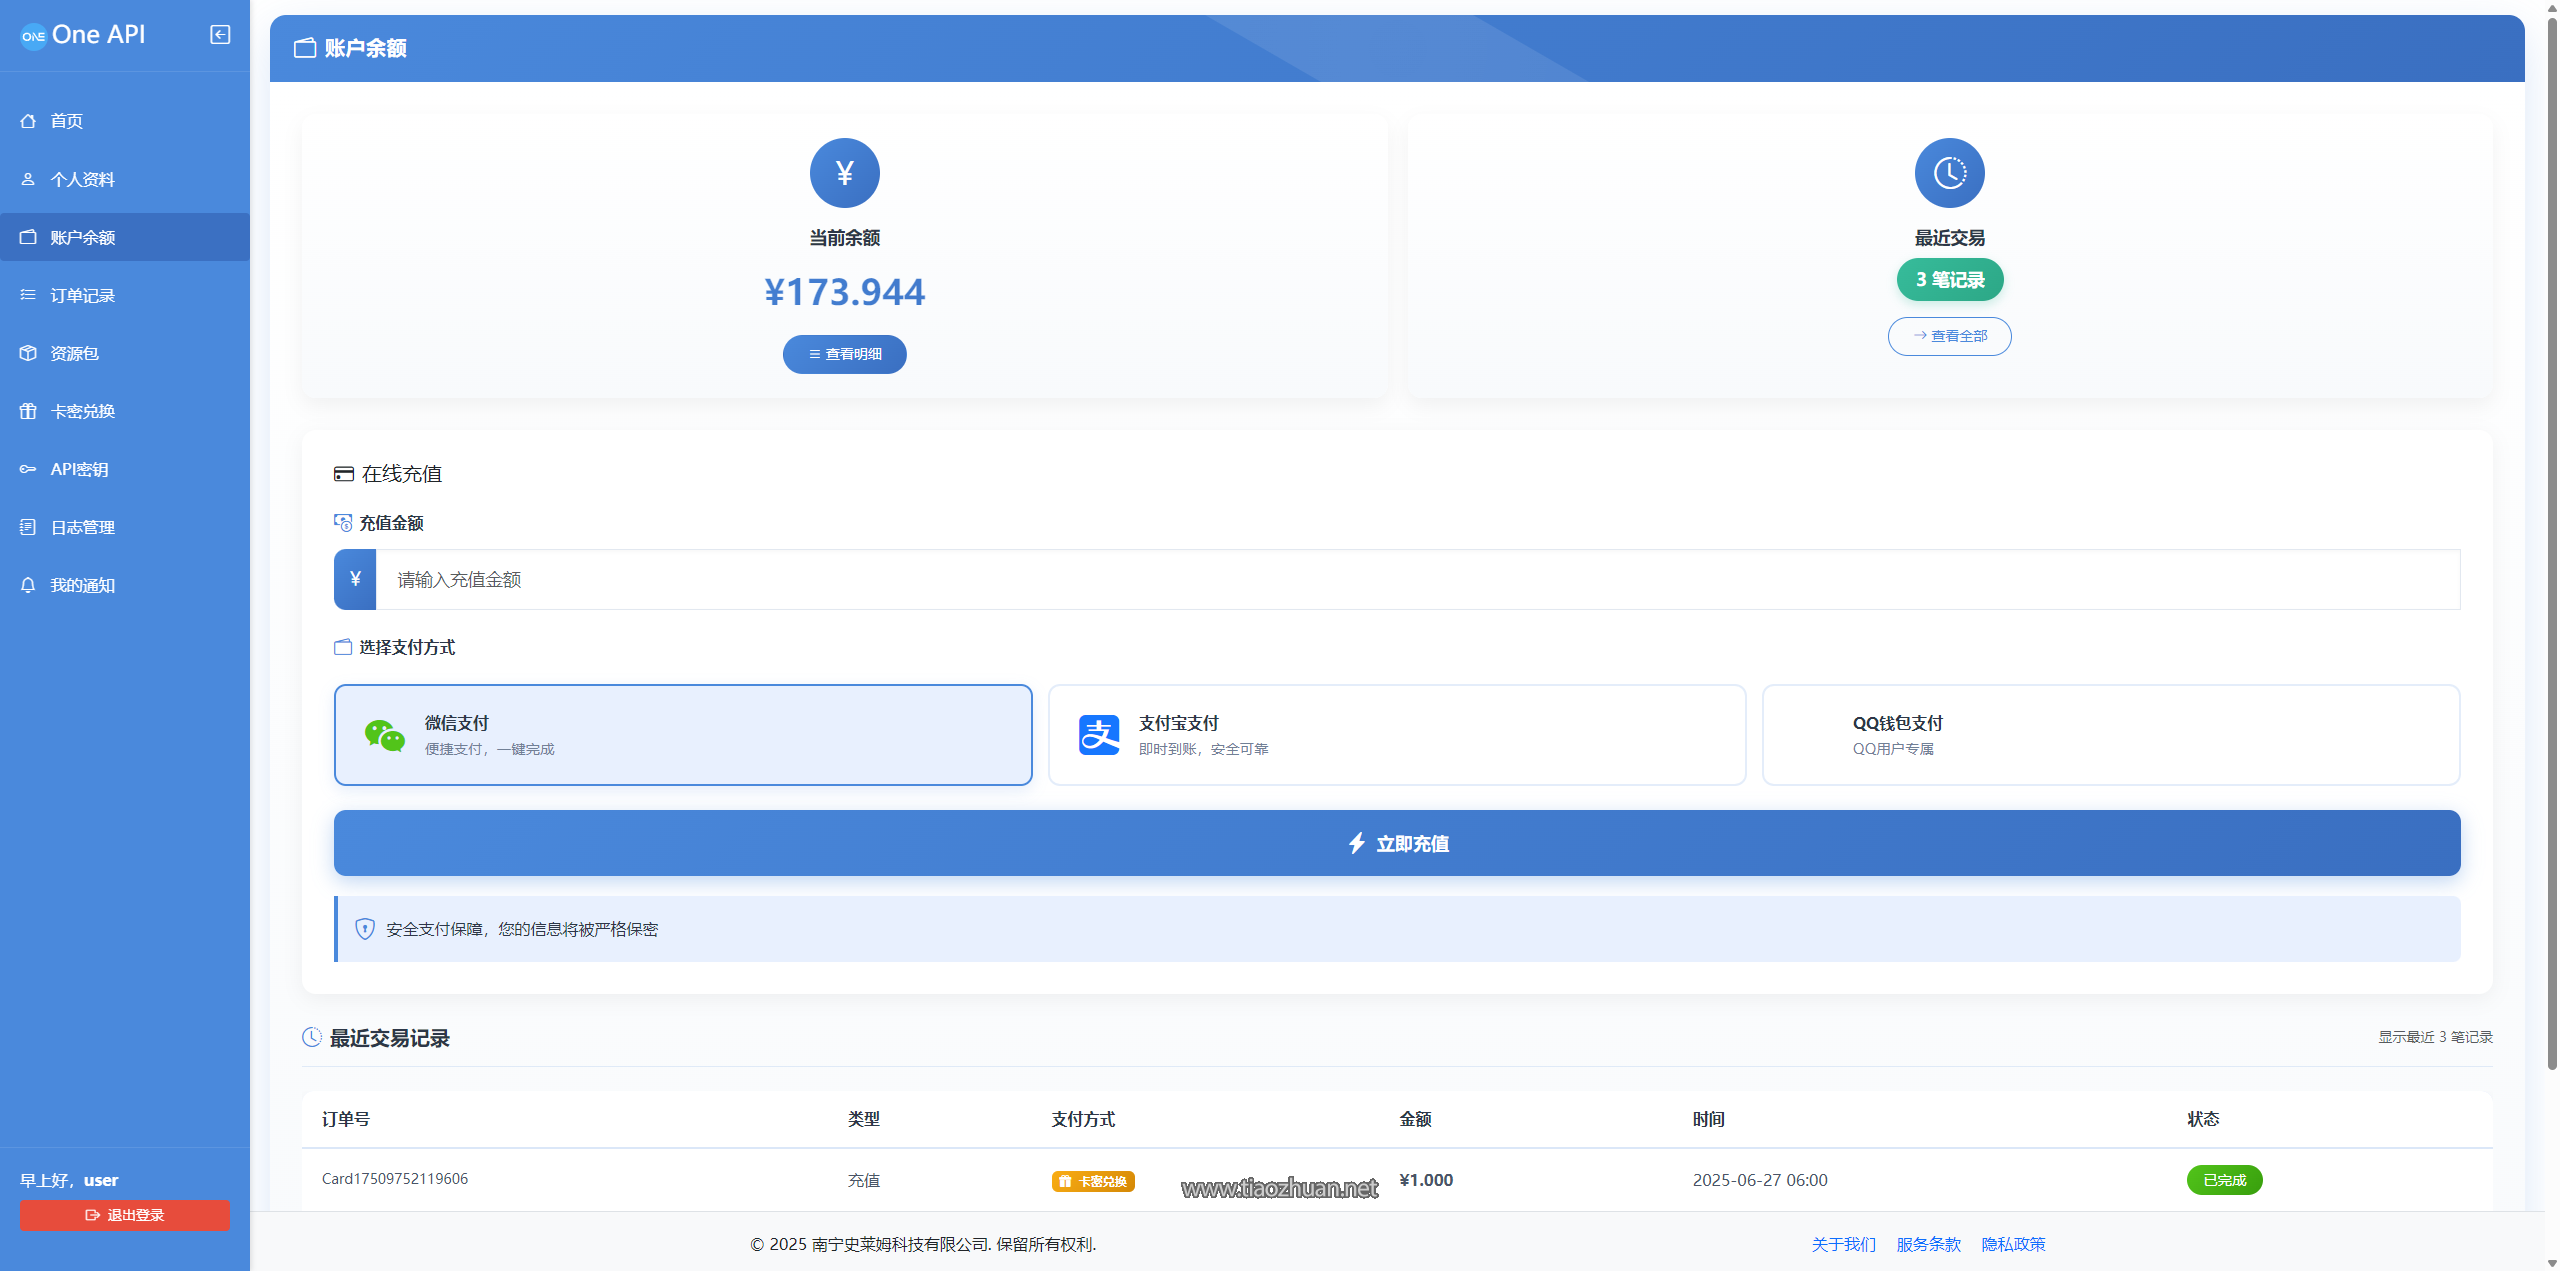Screen dimensions: 2560x1271
Task: Click the ¥1.000 amount cell
Action: [x=1426, y=1180]
